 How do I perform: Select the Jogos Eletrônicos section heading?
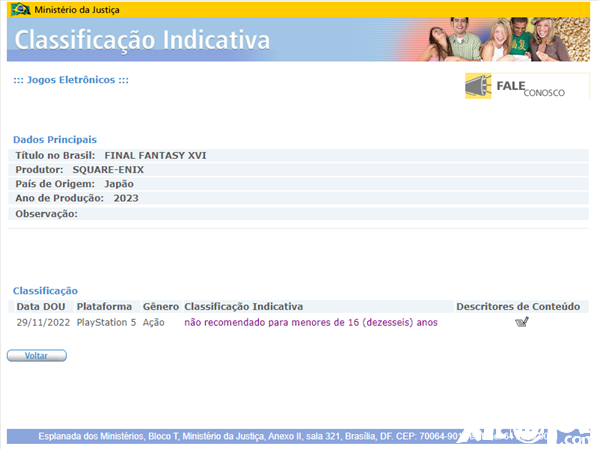tap(71, 80)
